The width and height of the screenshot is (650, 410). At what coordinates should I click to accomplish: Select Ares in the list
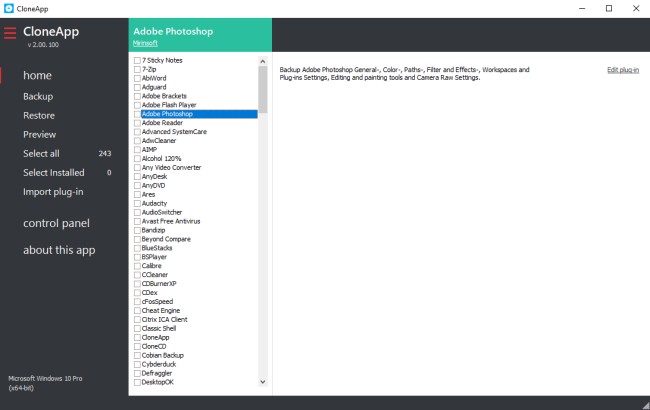148,194
